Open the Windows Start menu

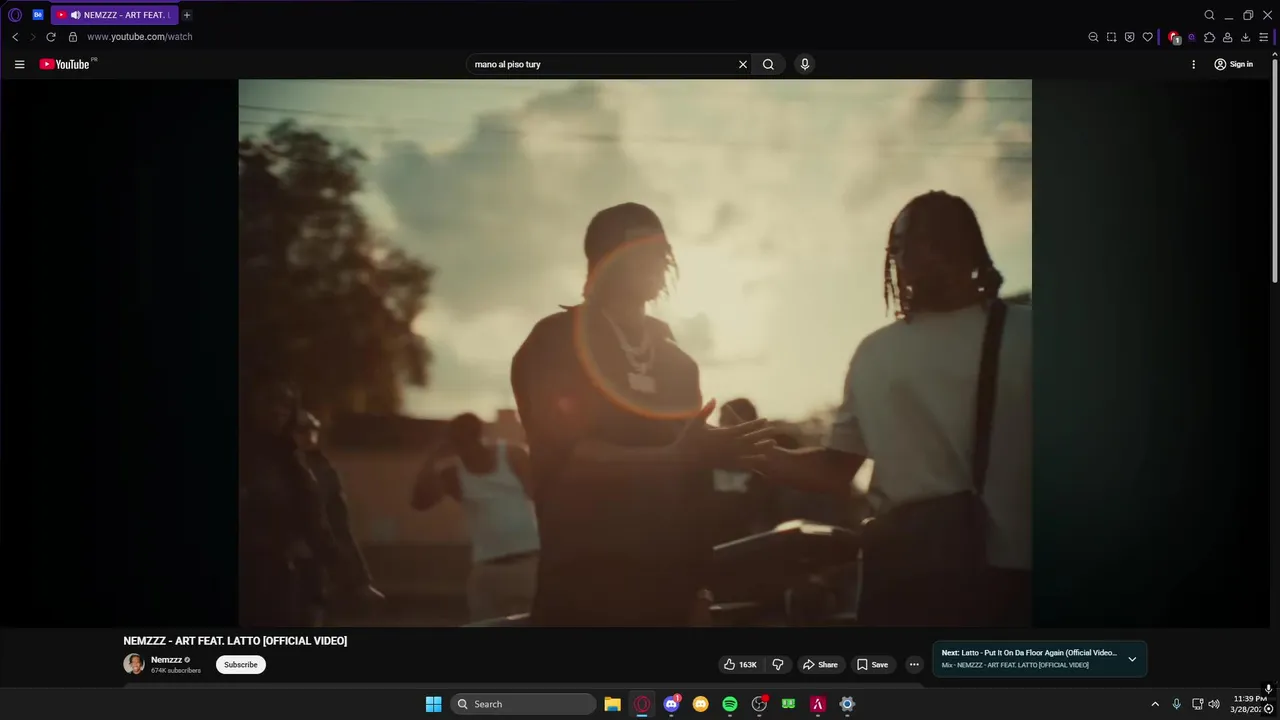tap(434, 704)
